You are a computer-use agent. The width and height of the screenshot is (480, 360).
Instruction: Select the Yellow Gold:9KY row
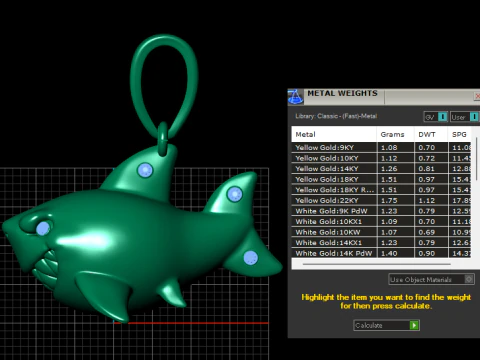coord(381,147)
